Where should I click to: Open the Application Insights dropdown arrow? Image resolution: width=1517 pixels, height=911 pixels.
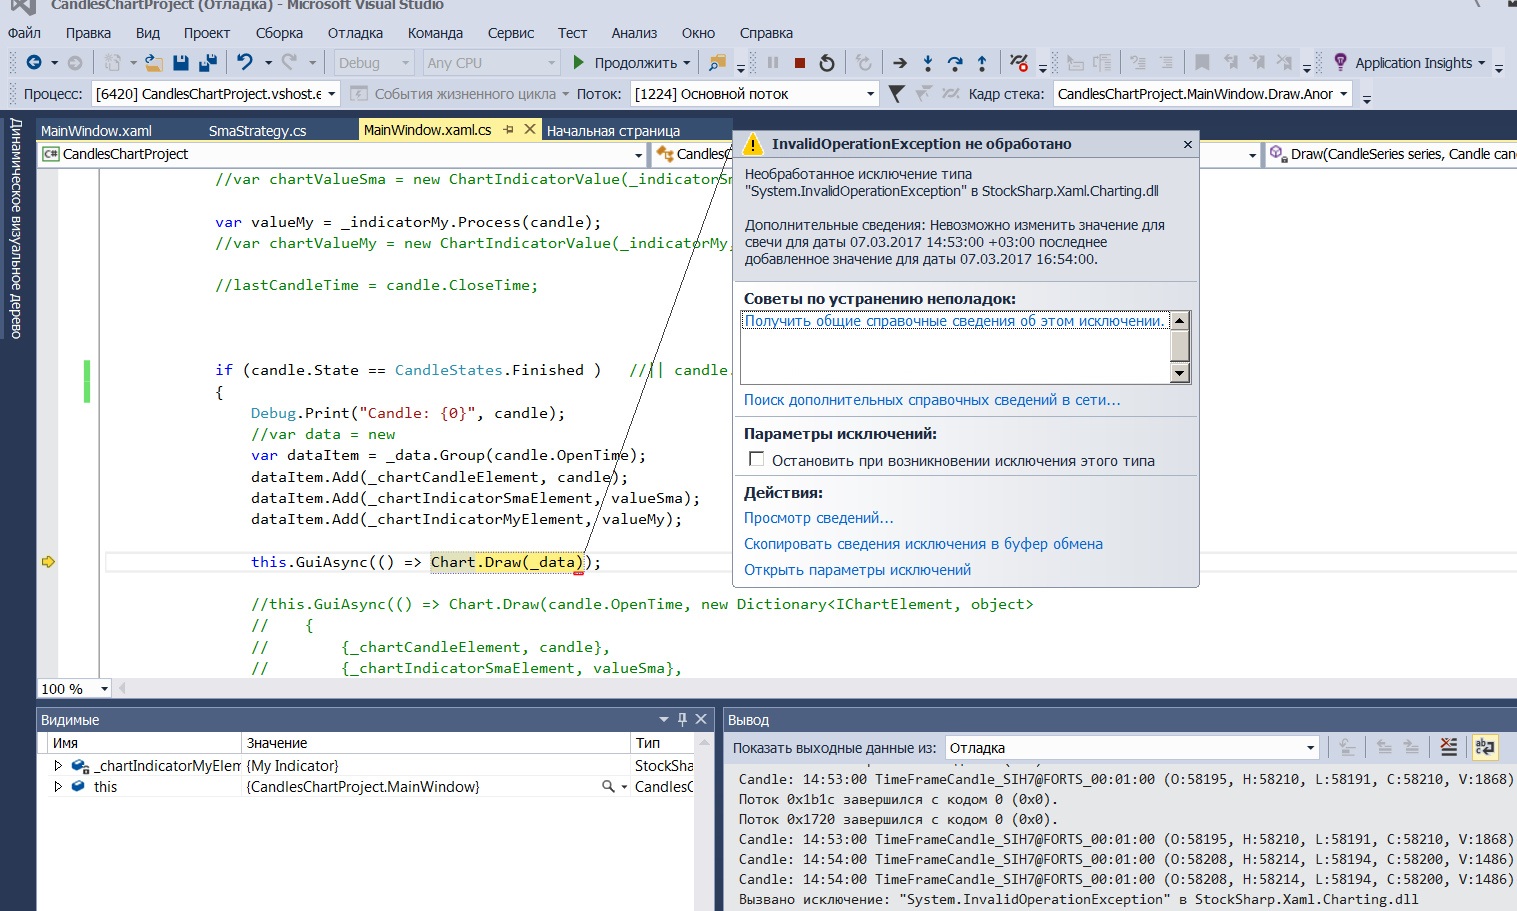pyautogui.click(x=1482, y=63)
